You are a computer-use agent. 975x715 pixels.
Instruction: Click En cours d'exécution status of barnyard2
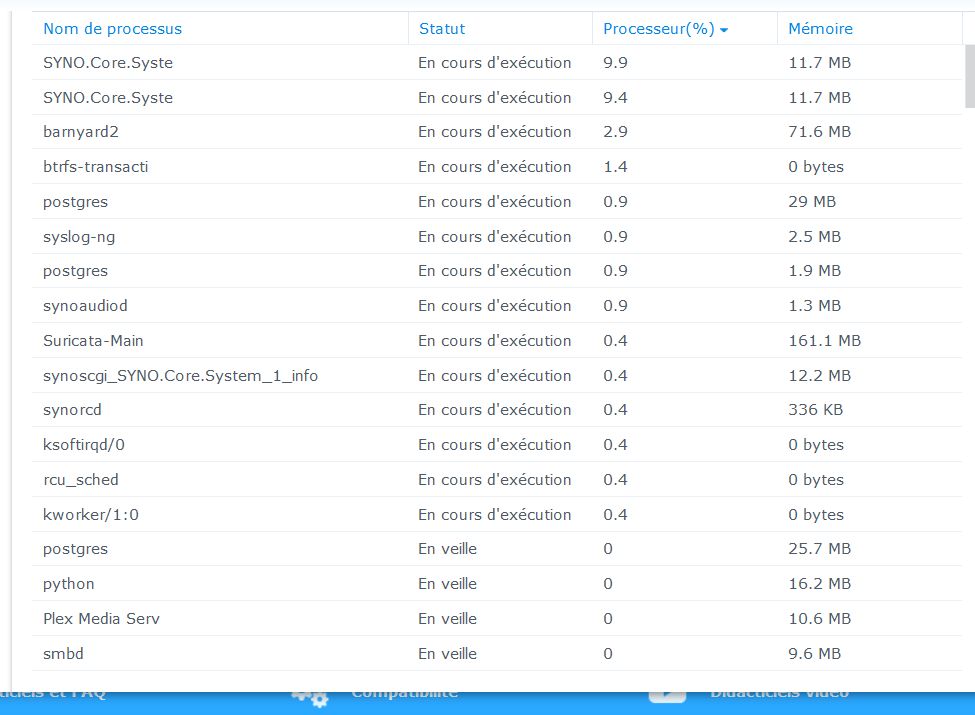coord(494,132)
